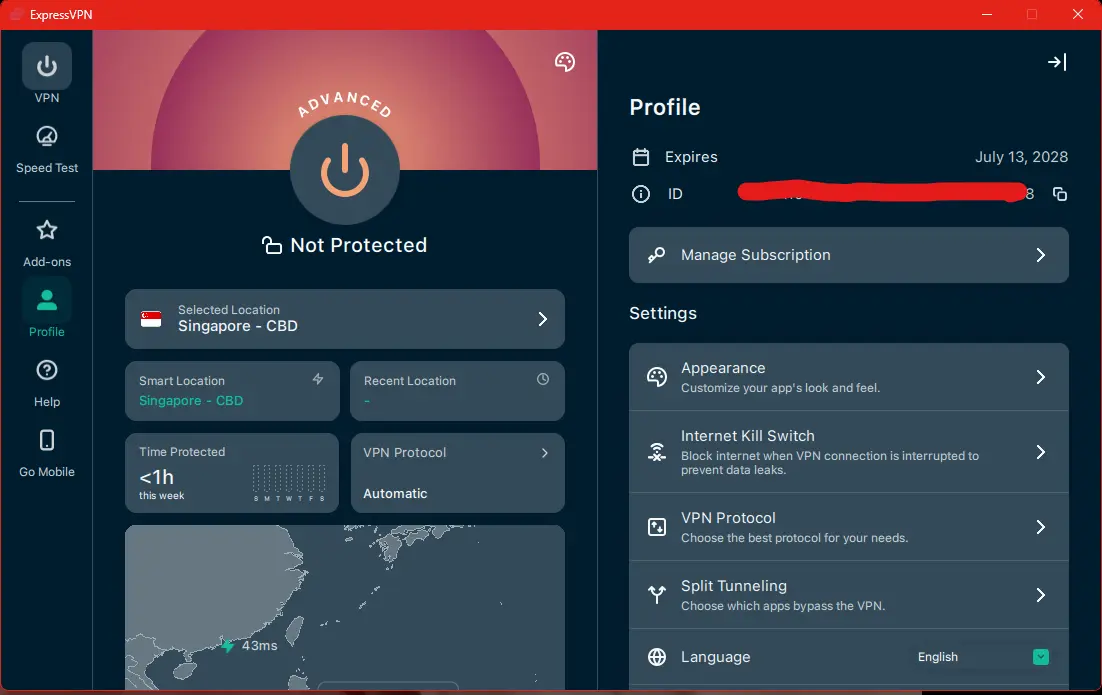
Task: Expand the Internet Kill Switch chevron
Action: (x=1041, y=452)
